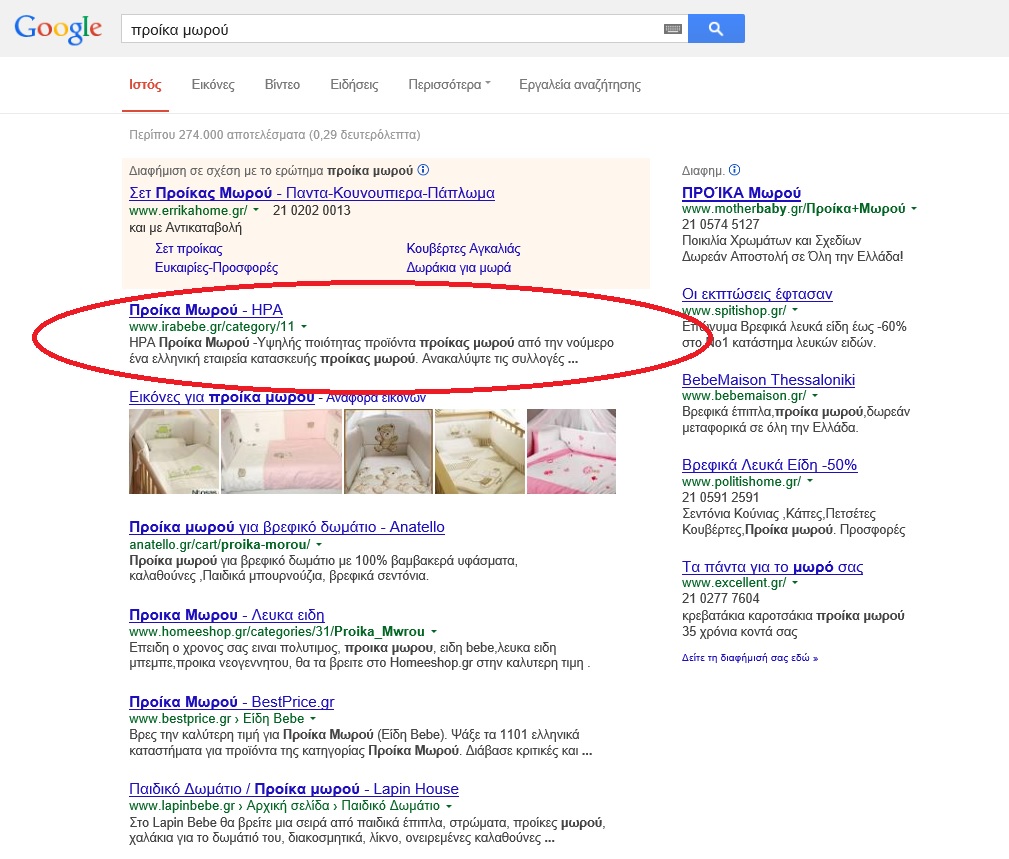Expand arrow next to bestprice.gr Είδη Bebe
The image size is (1009, 859).
(313, 719)
